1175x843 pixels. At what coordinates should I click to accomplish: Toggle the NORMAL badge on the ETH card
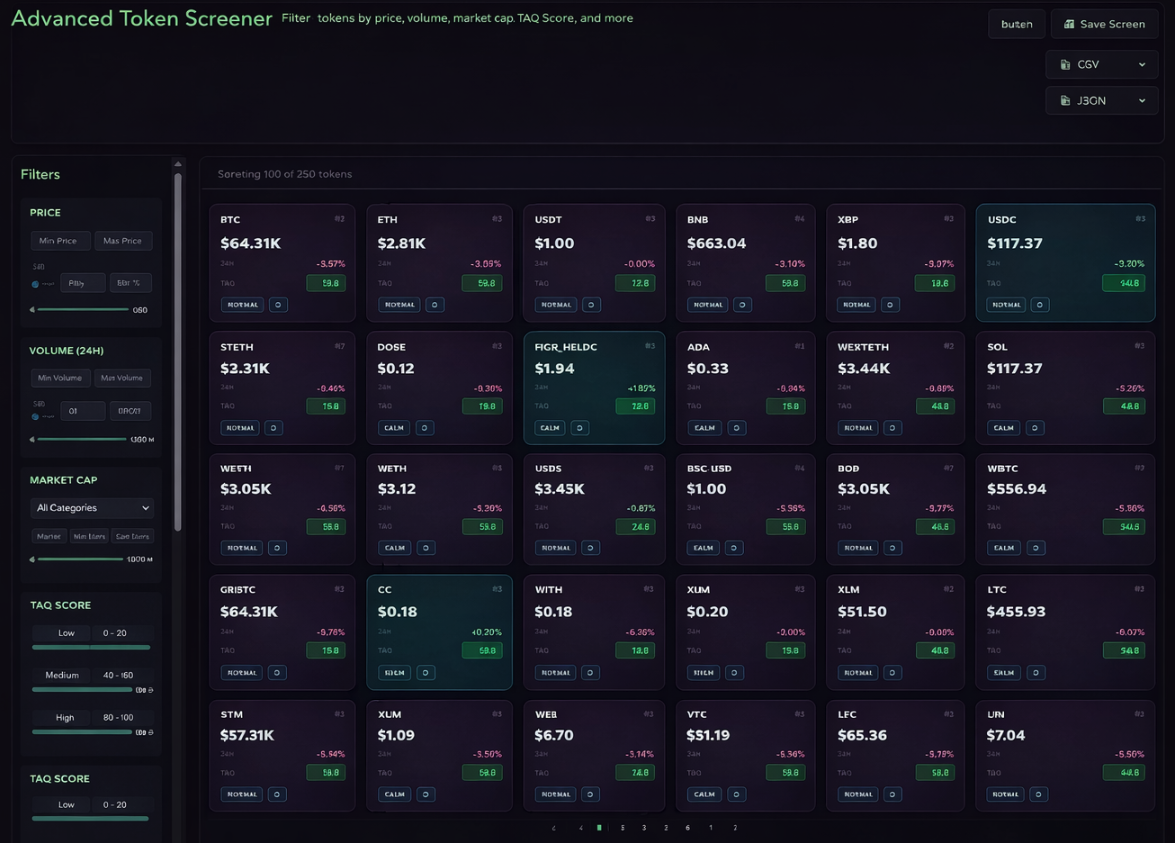point(400,304)
